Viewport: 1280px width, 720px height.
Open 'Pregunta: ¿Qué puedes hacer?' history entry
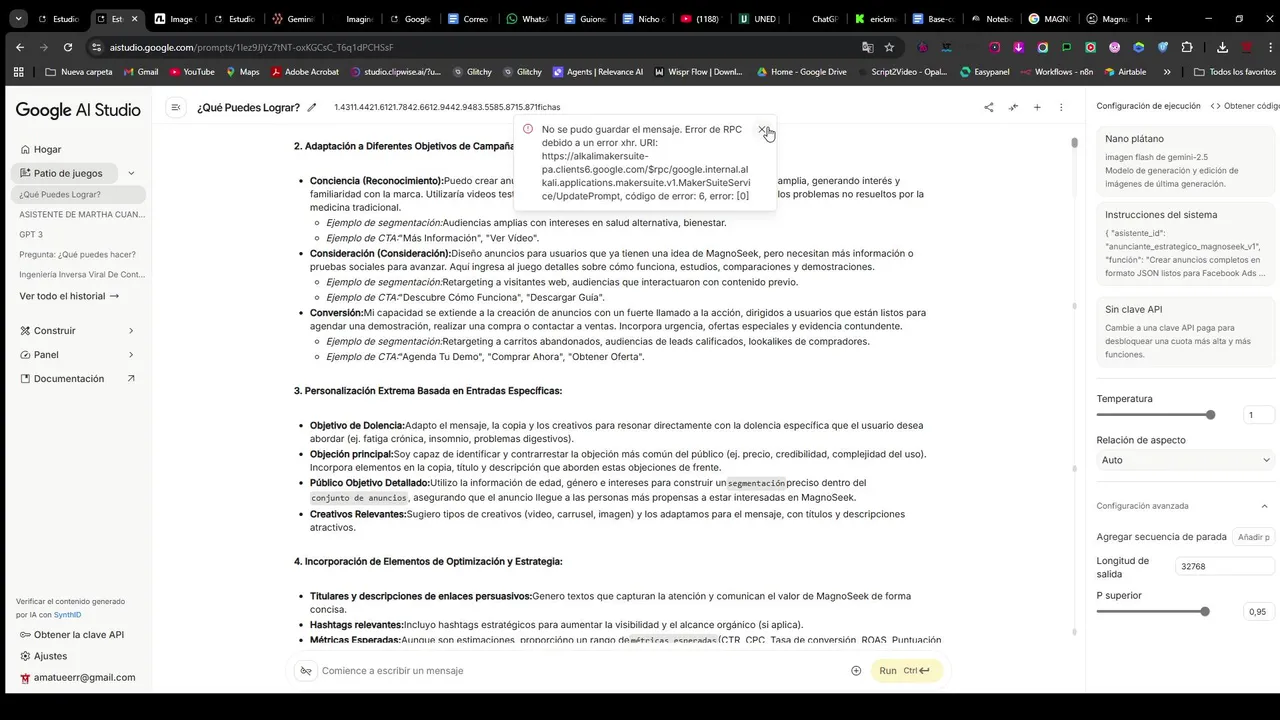click(x=78, y=254)
